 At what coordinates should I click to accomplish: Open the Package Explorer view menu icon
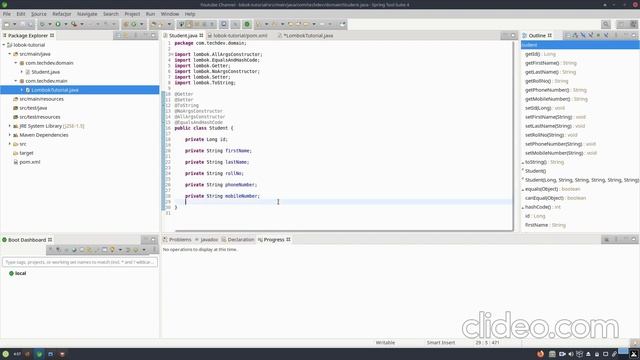point(136,36)
